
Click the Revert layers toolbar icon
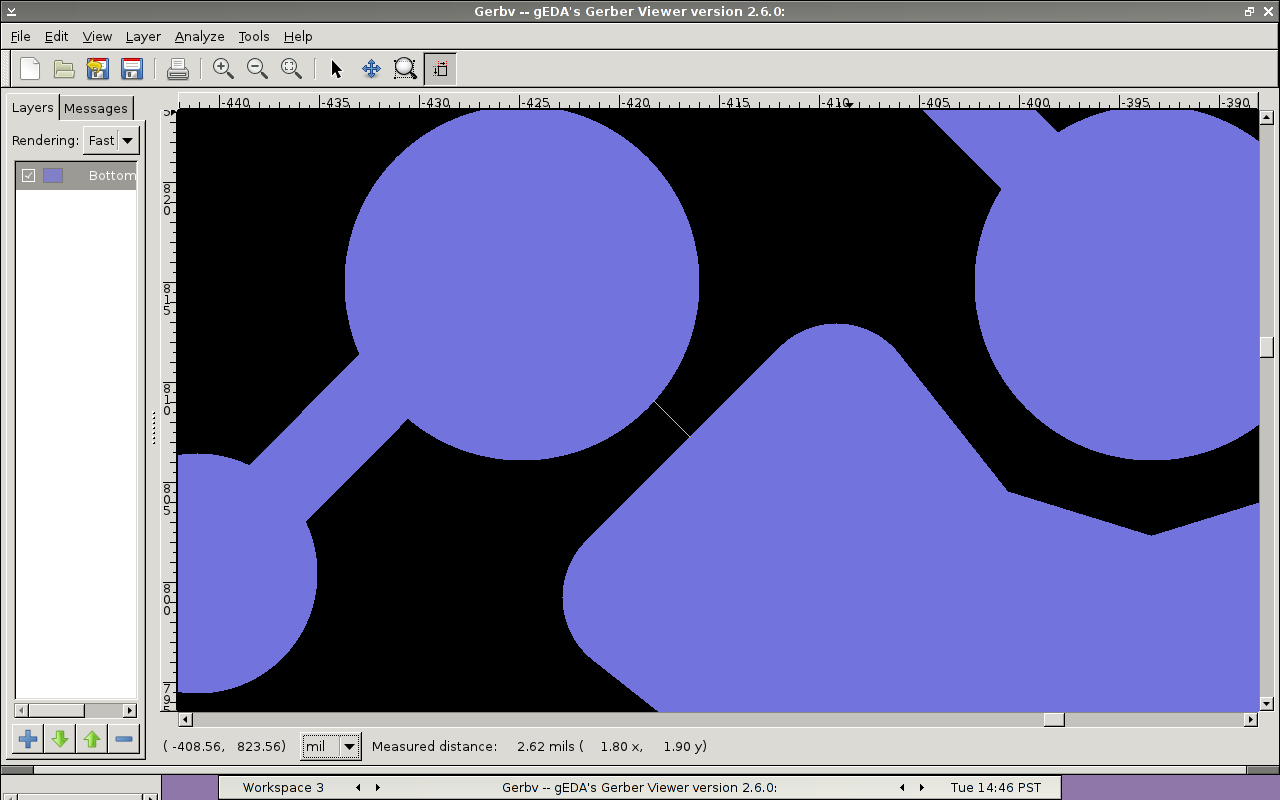[x=97, y=69]
